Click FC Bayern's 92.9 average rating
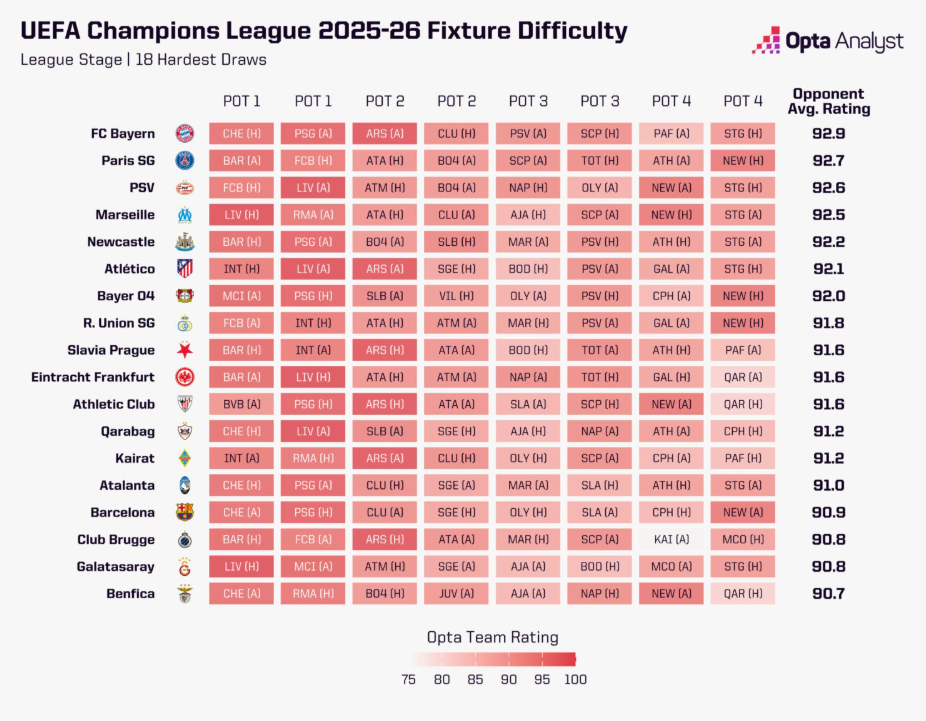This screenshot has height=721, width=926. (829, 133)
